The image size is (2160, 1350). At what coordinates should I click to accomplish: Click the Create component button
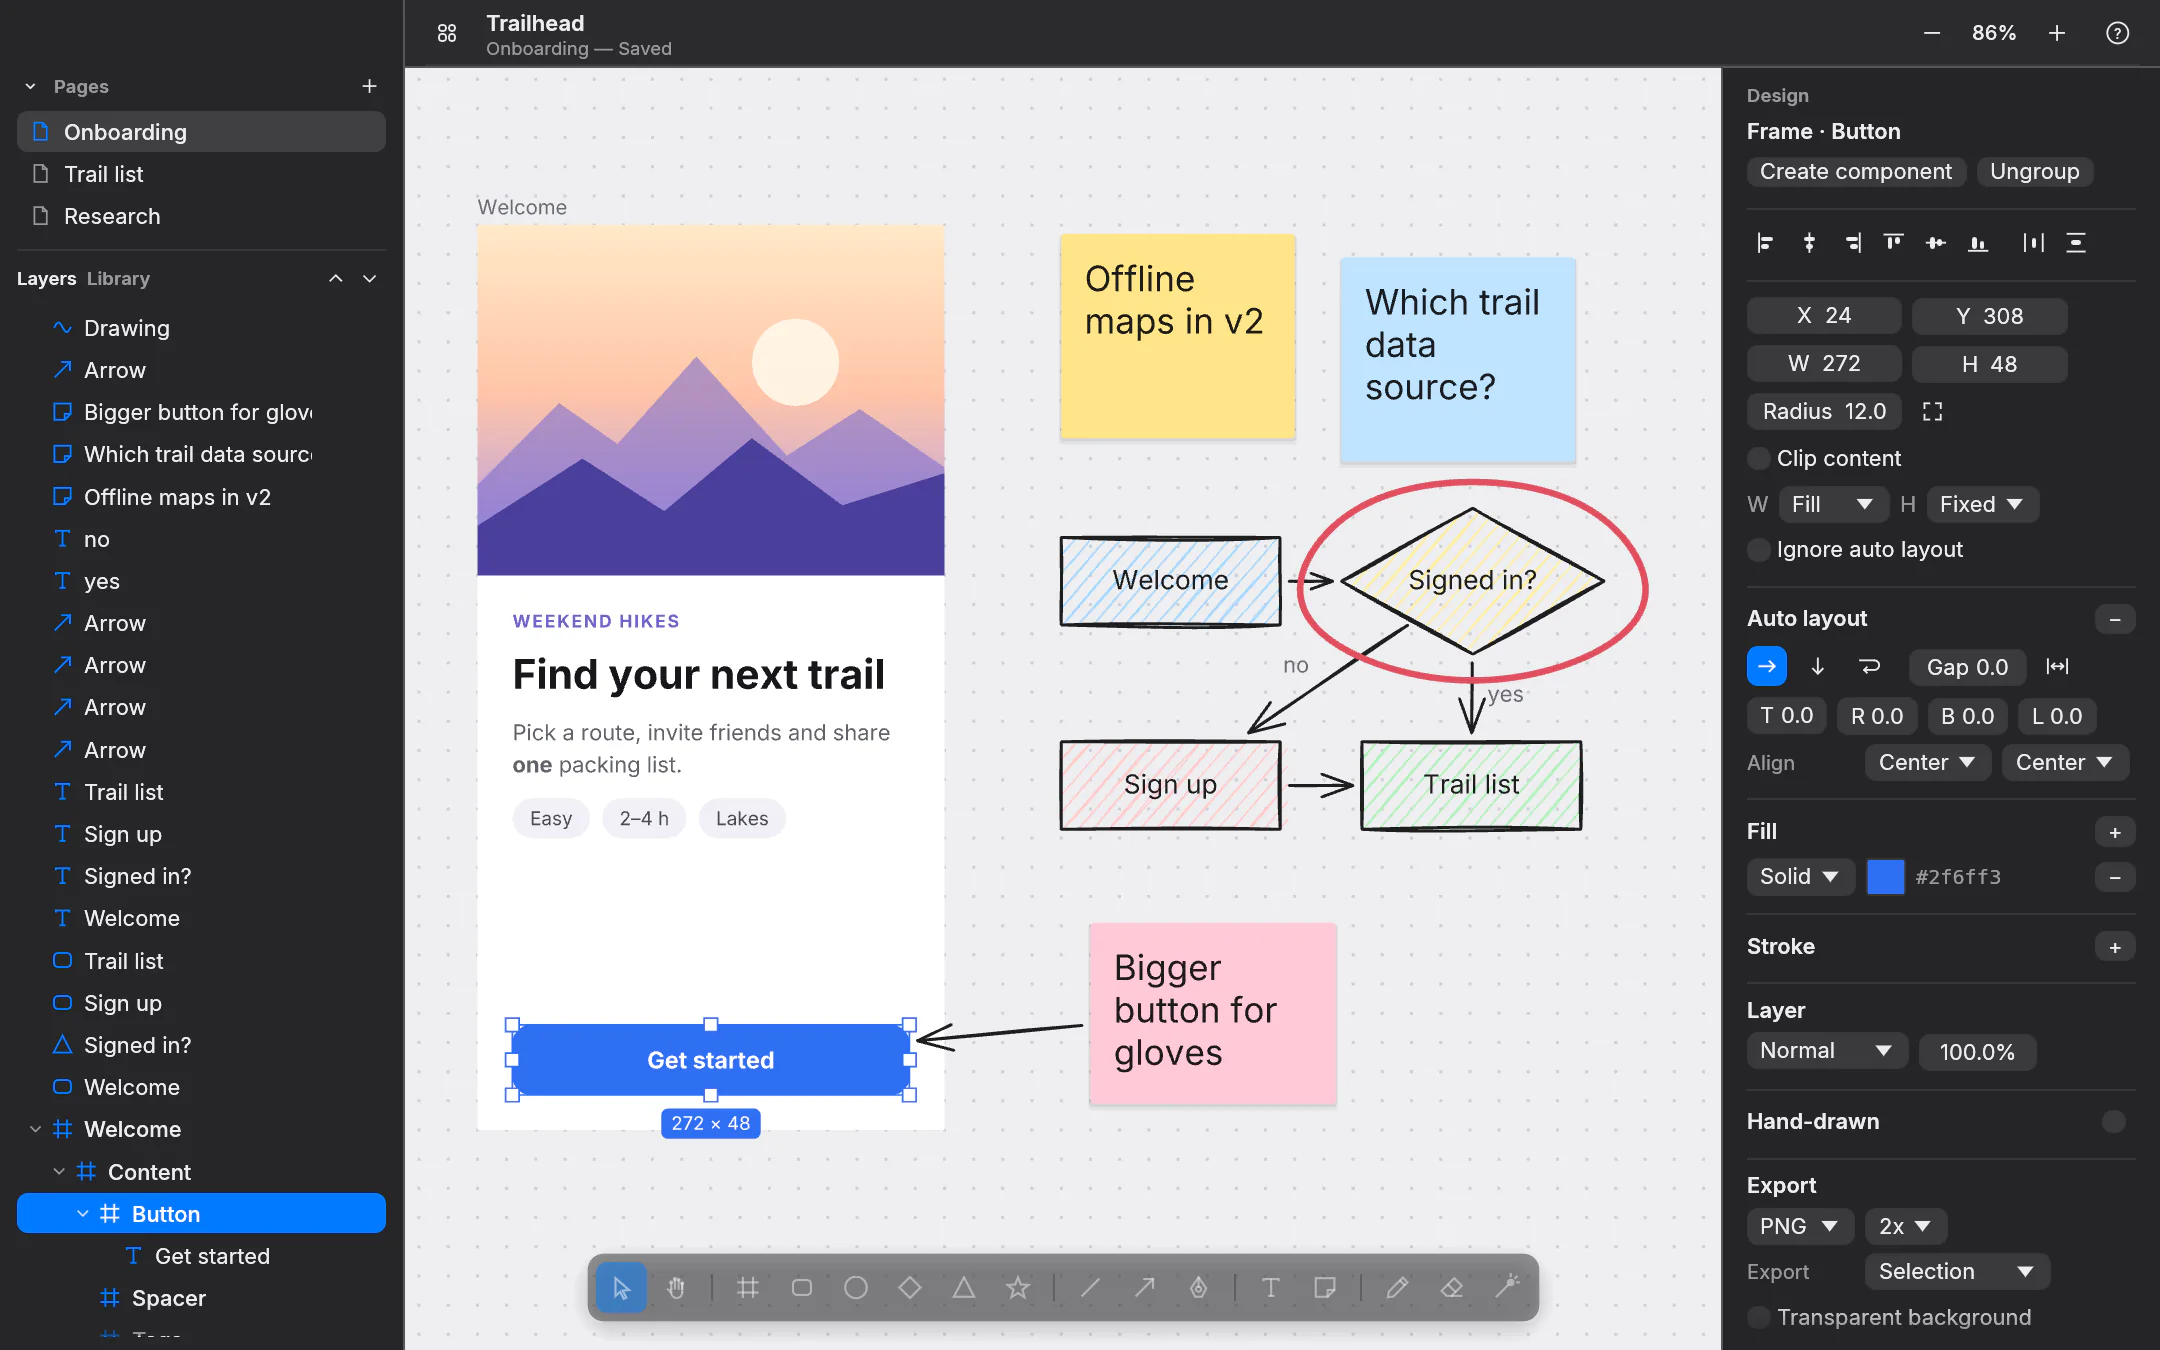(x=1855, y=171)
